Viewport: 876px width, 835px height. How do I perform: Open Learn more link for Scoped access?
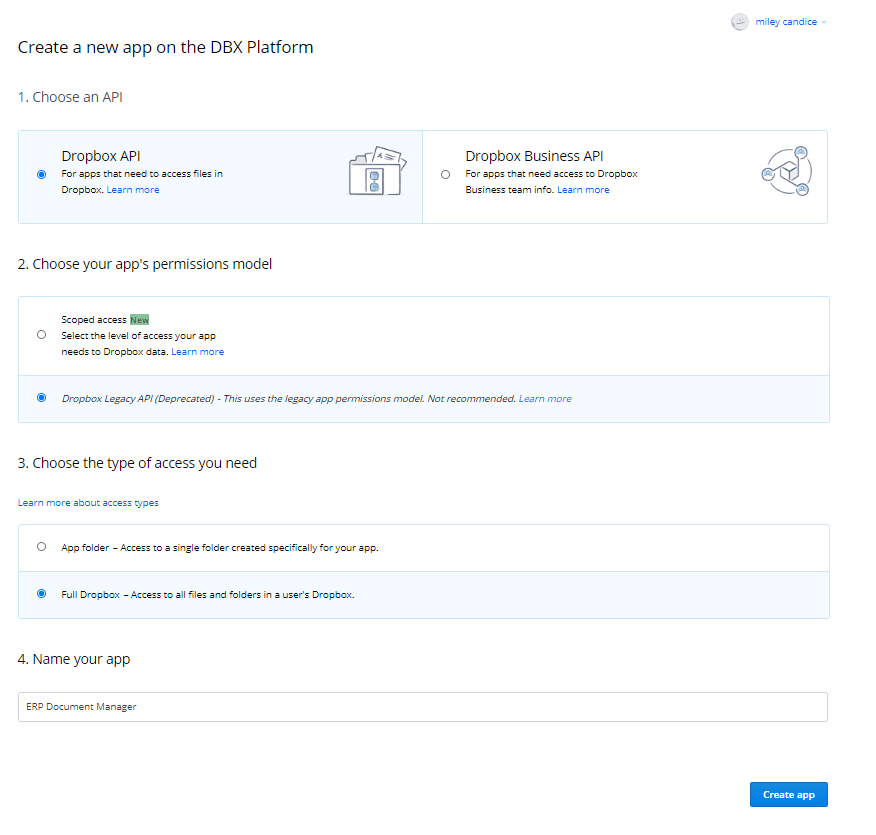click(198, 352)
